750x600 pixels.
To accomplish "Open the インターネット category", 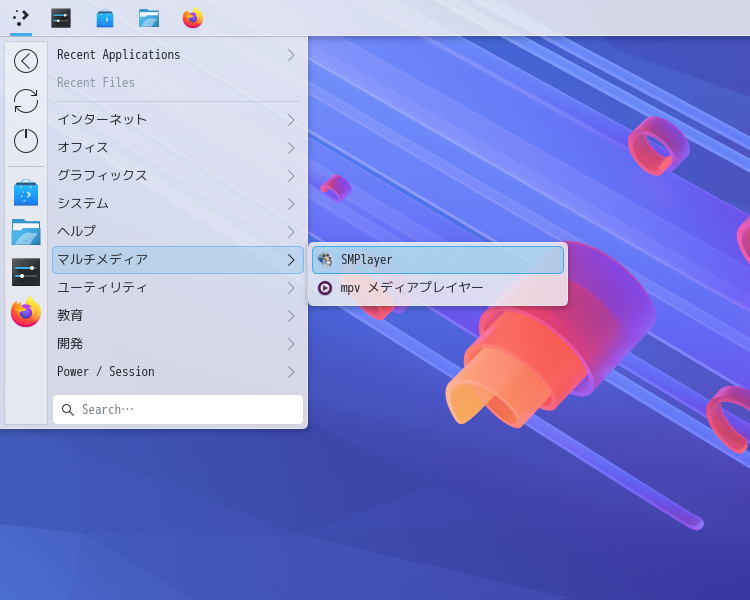I will click(178, 120).
